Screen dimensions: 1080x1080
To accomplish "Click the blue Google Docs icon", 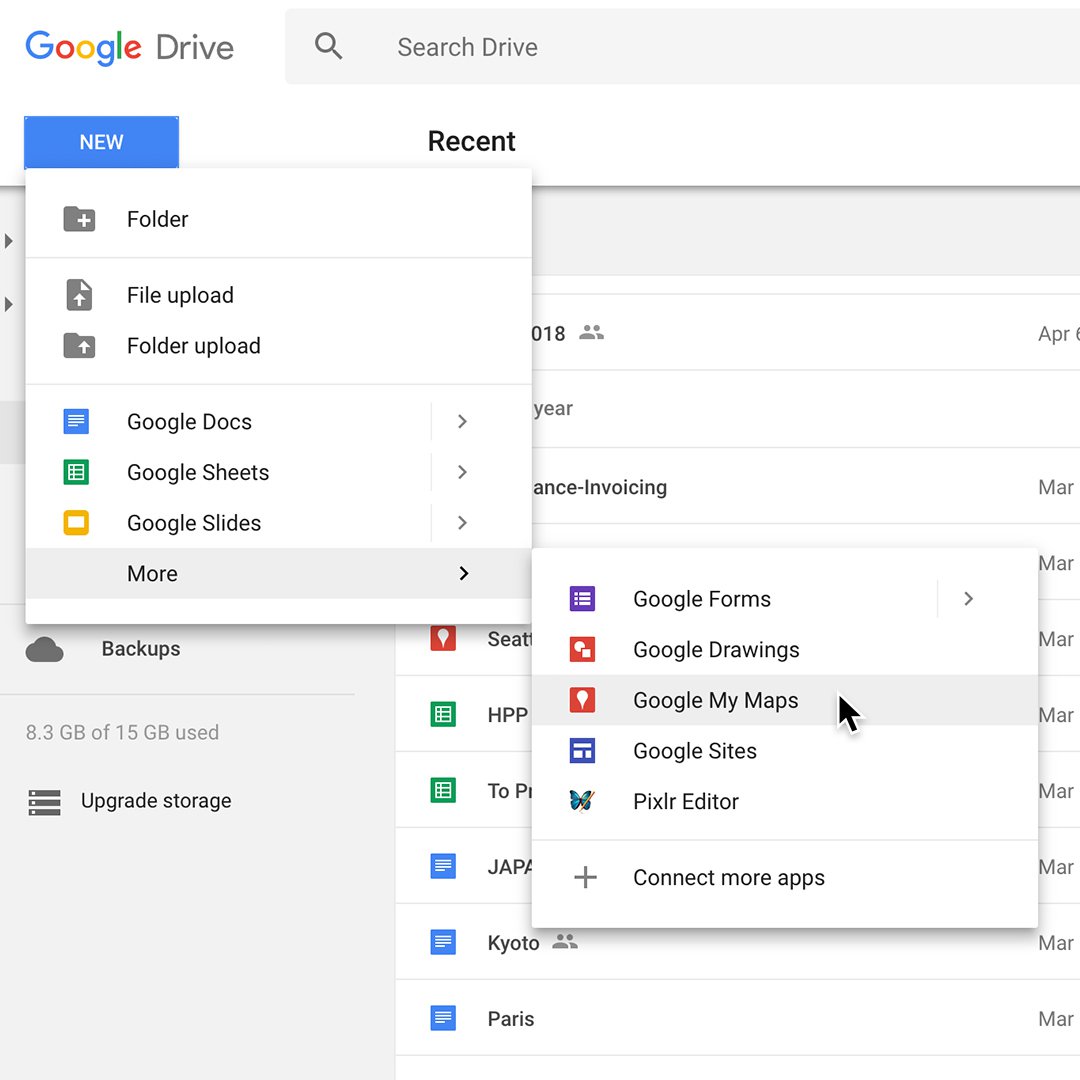I will [x=76, y=421].
